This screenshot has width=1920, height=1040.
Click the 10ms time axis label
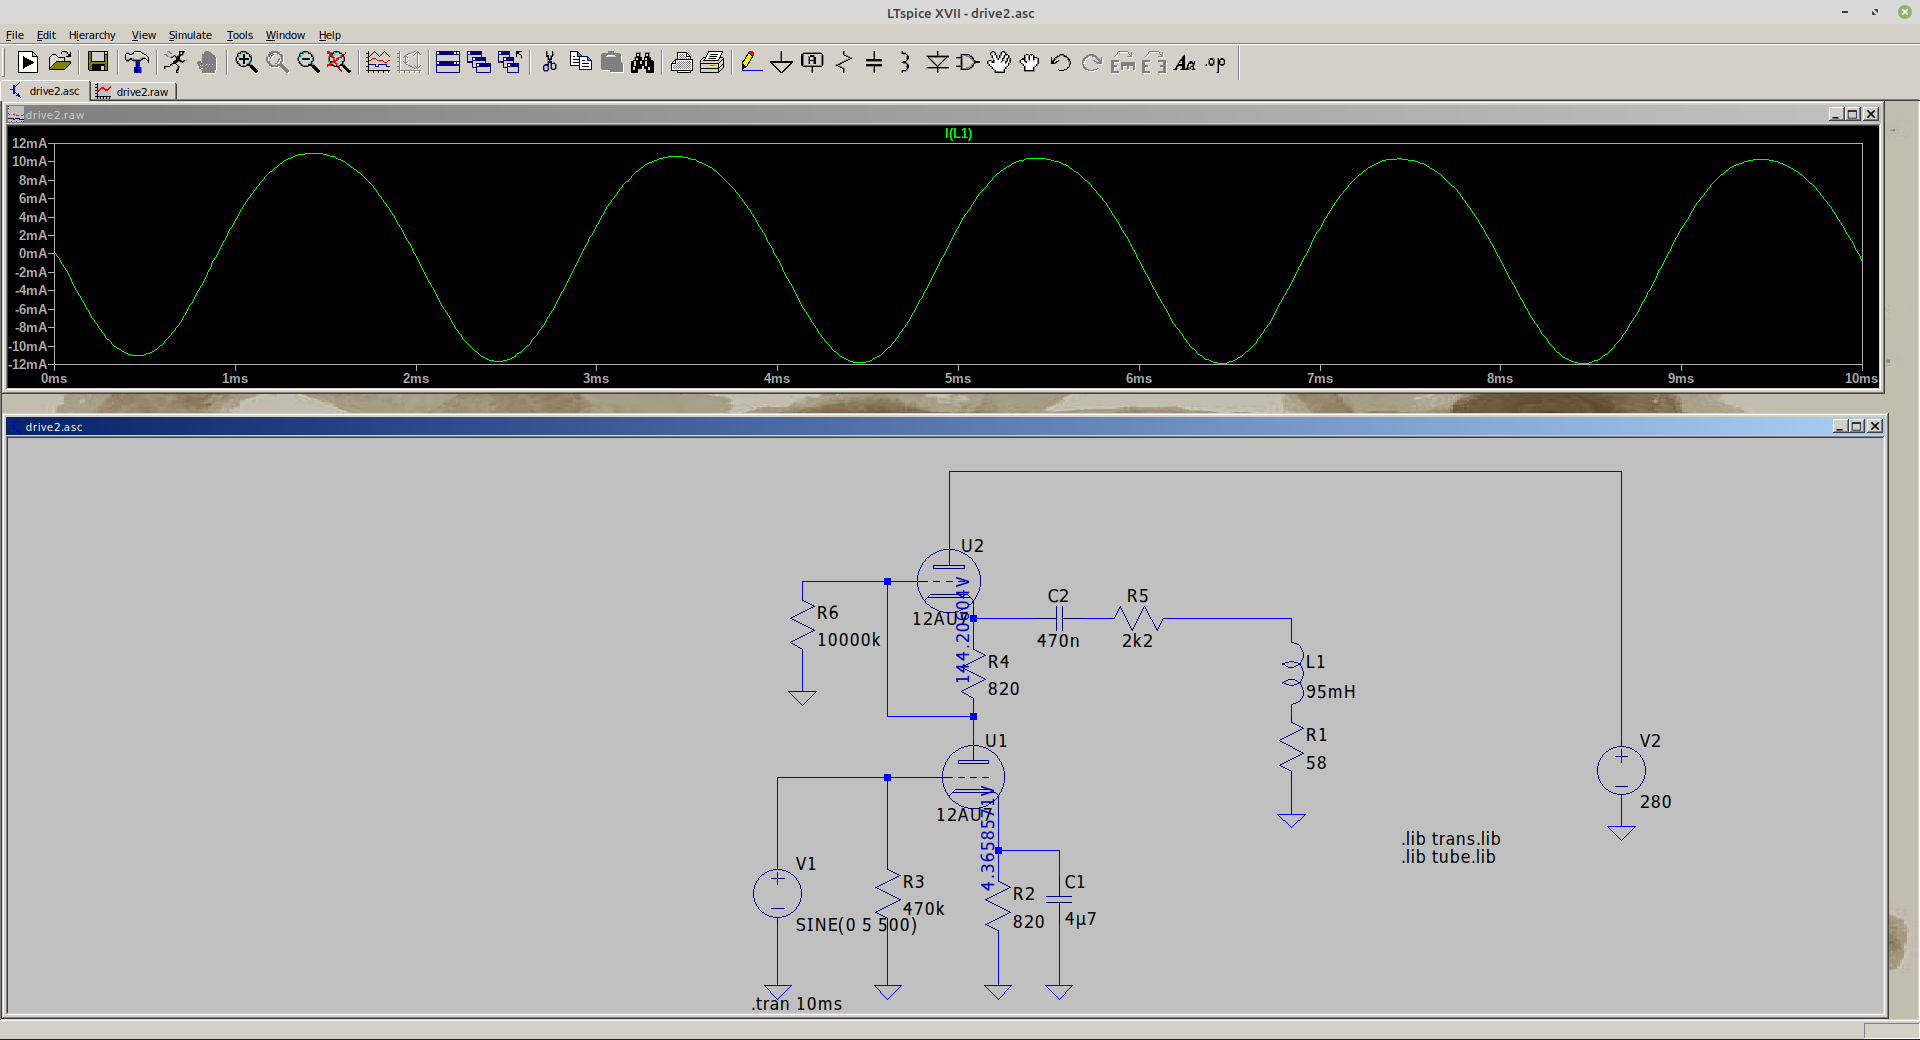[x=1861, y=378]
